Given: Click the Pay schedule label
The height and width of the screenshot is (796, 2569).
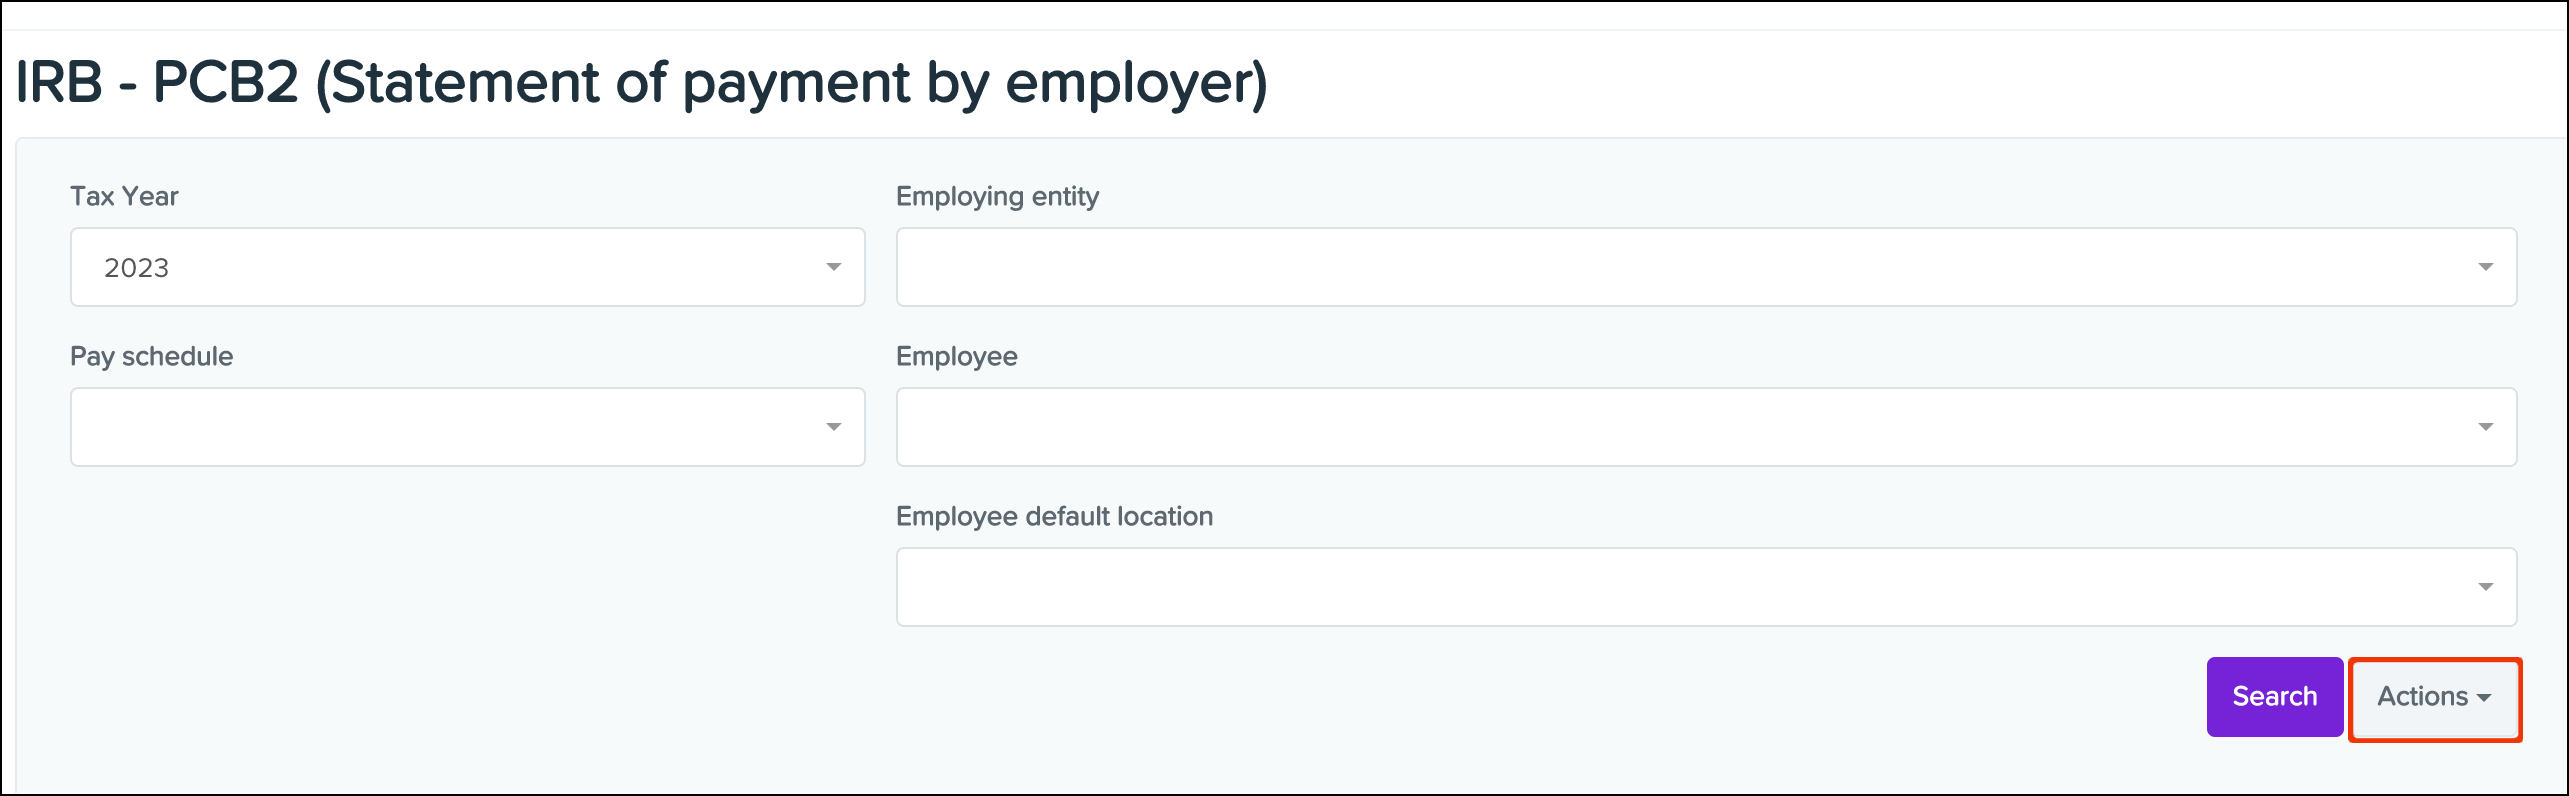Looking at the screenshot, I should point(151,356).
